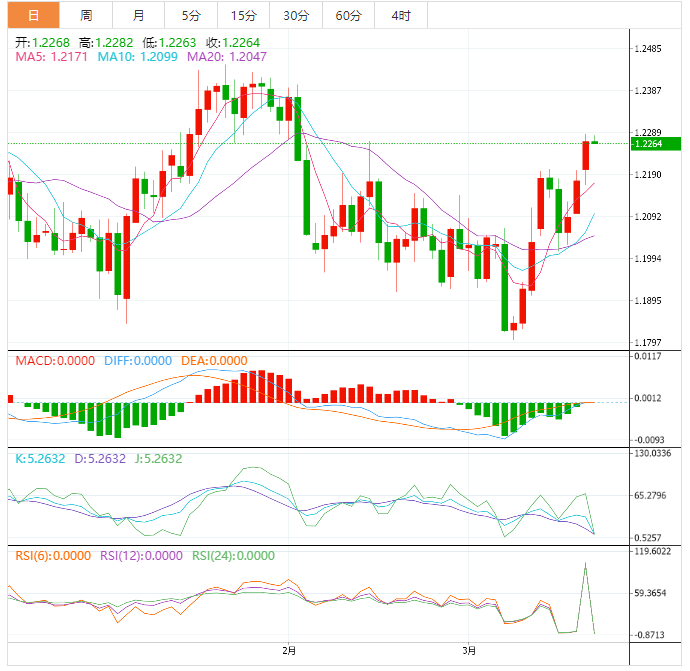
Task: Click the green 1.2264 current price tag
Action: click(x=656, y=143)
